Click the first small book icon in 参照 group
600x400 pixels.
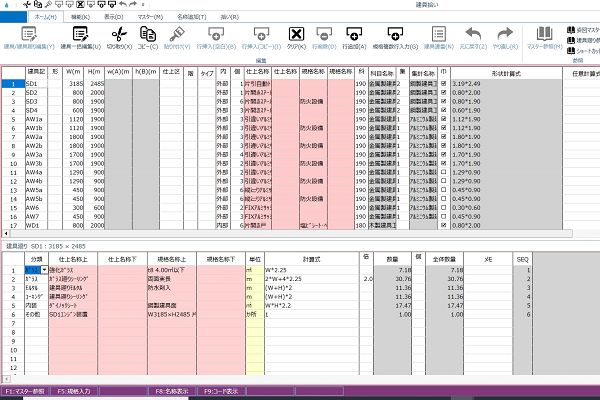[571, 30]
